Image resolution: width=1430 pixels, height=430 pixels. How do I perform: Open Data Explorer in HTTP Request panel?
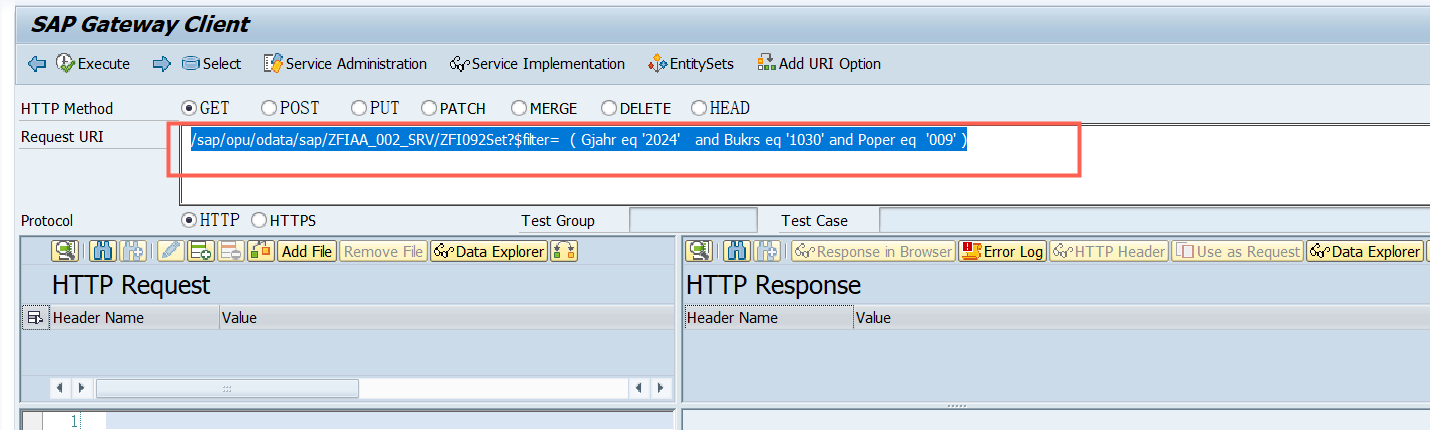point(490,251)
